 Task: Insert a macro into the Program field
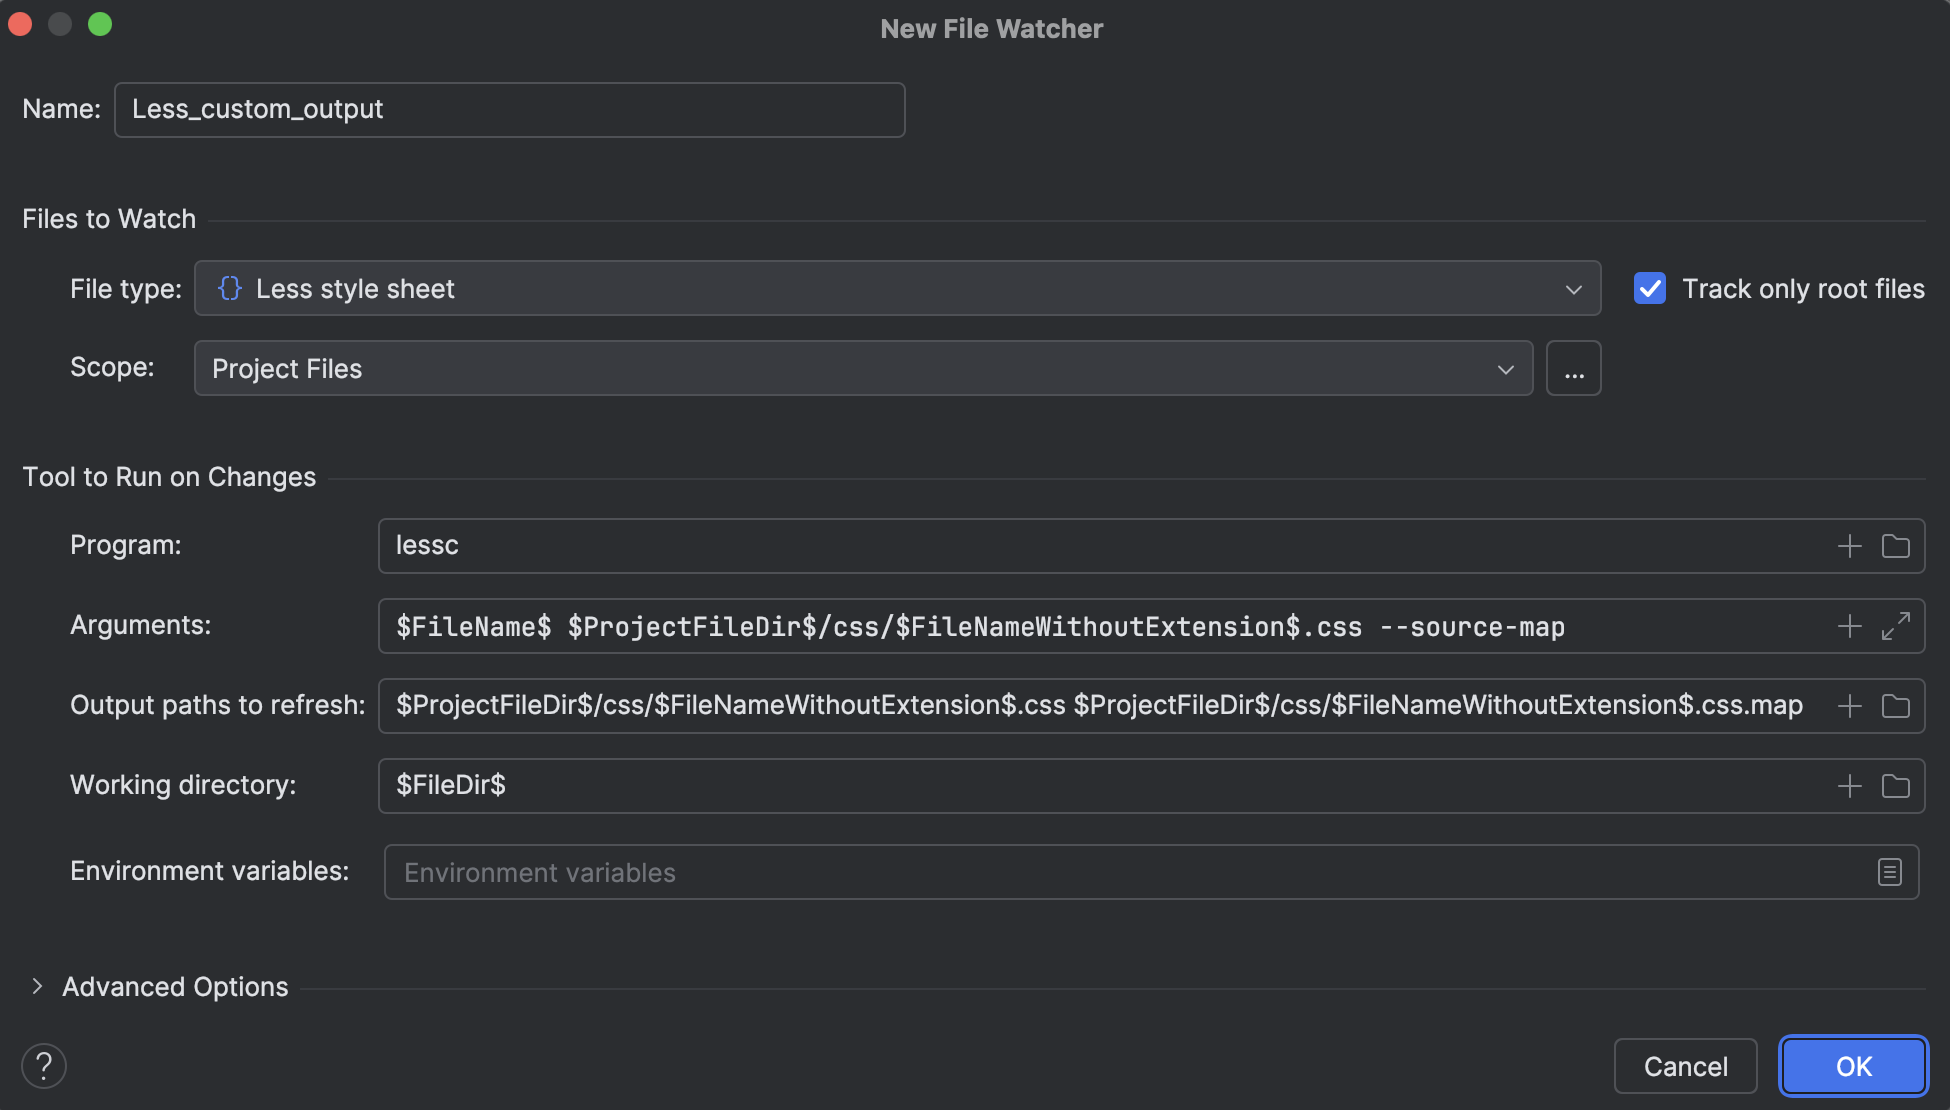[x=1849, y=546]
